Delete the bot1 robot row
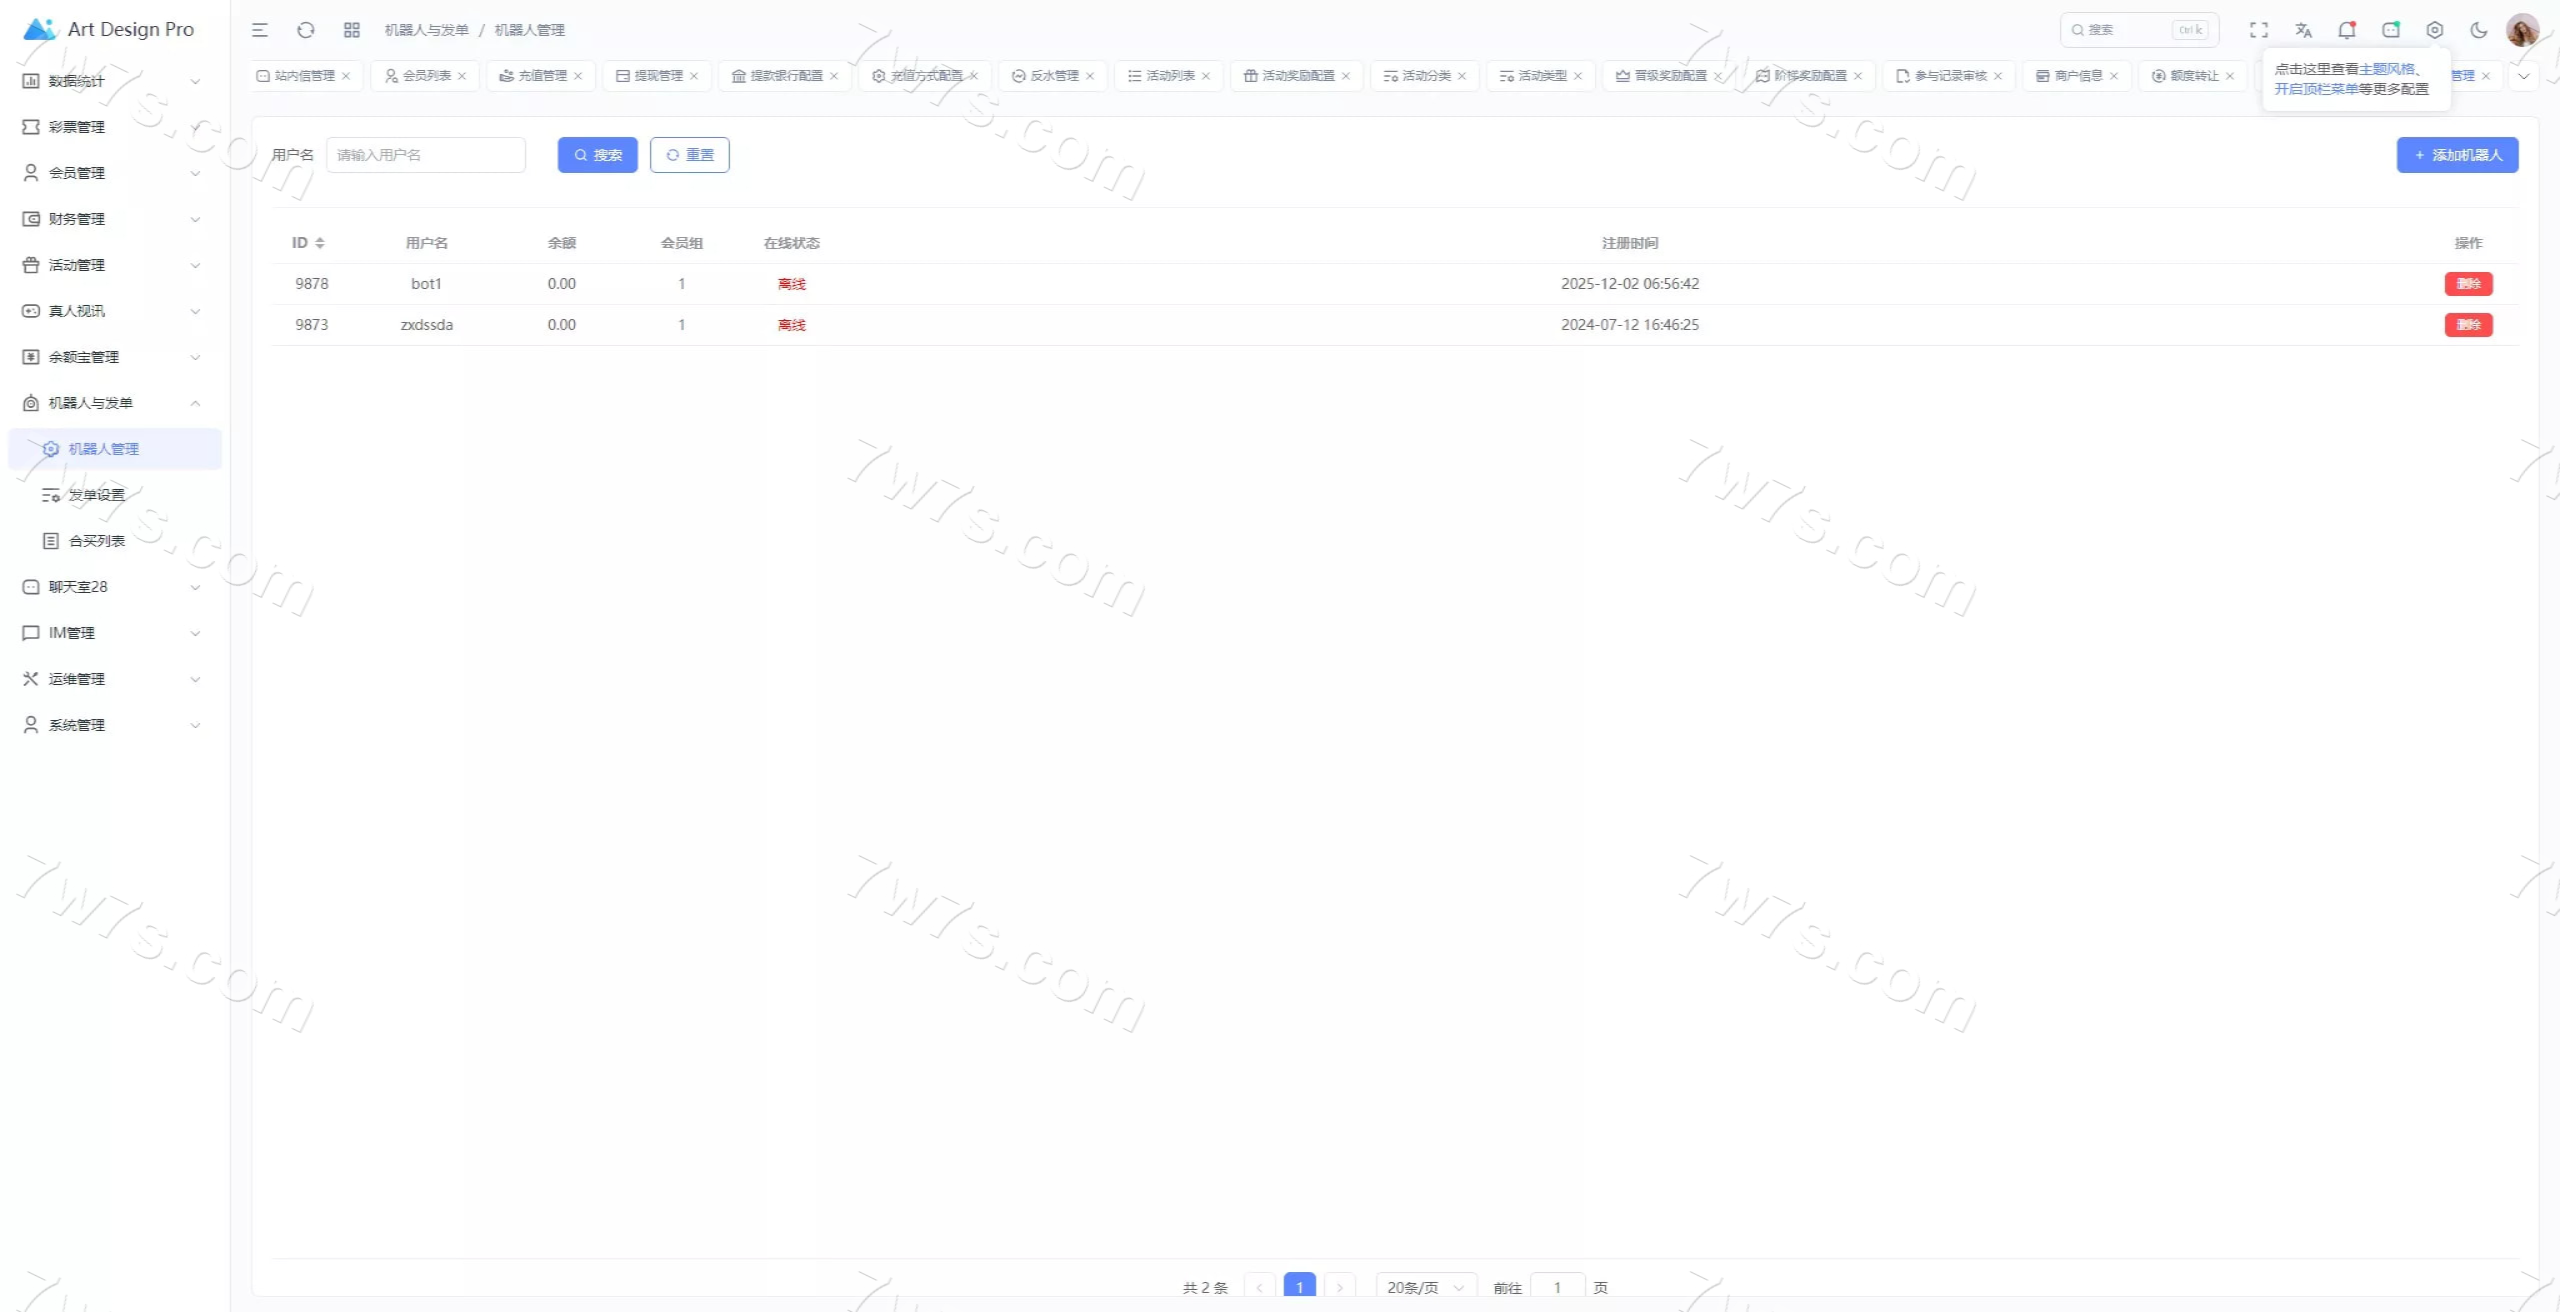2560x1312 pixels. (2468, 284)
